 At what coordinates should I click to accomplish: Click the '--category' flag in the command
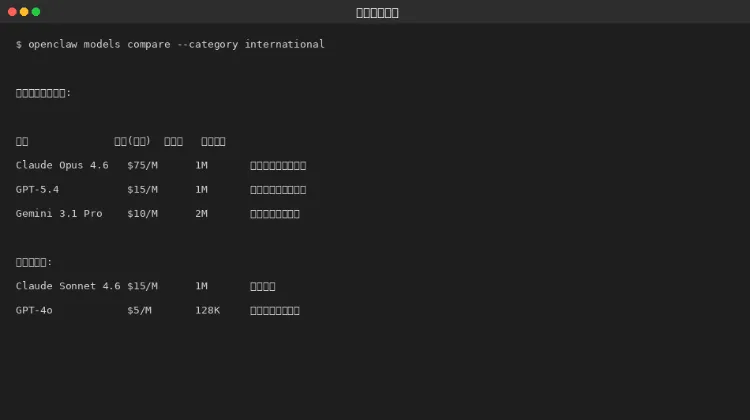pos(207,44)
